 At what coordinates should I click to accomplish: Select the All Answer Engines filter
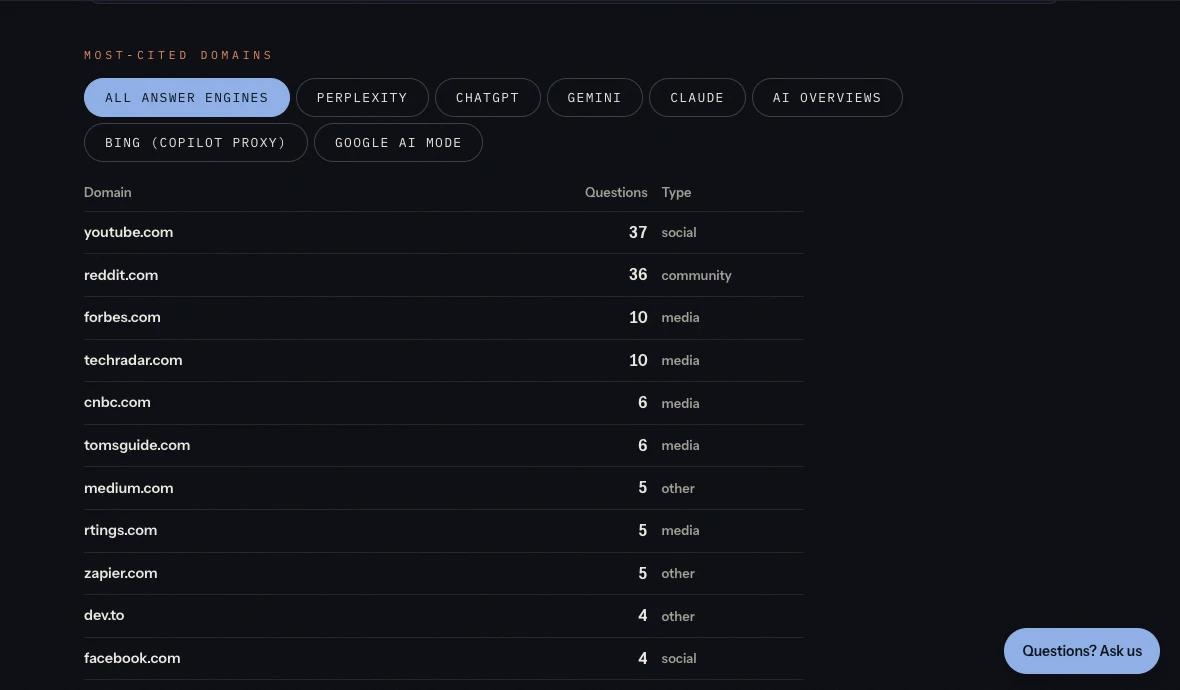(x=187, y=98)
